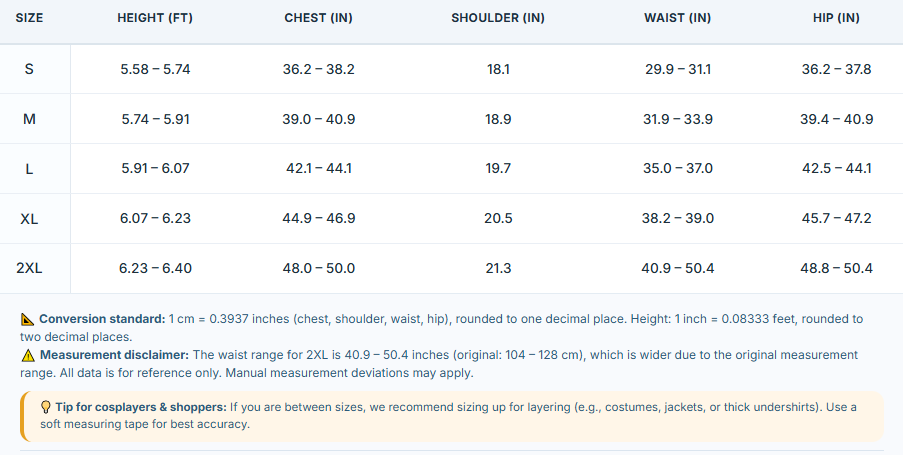Click the ruler icon beside Conversion standard

click(27, 319)
